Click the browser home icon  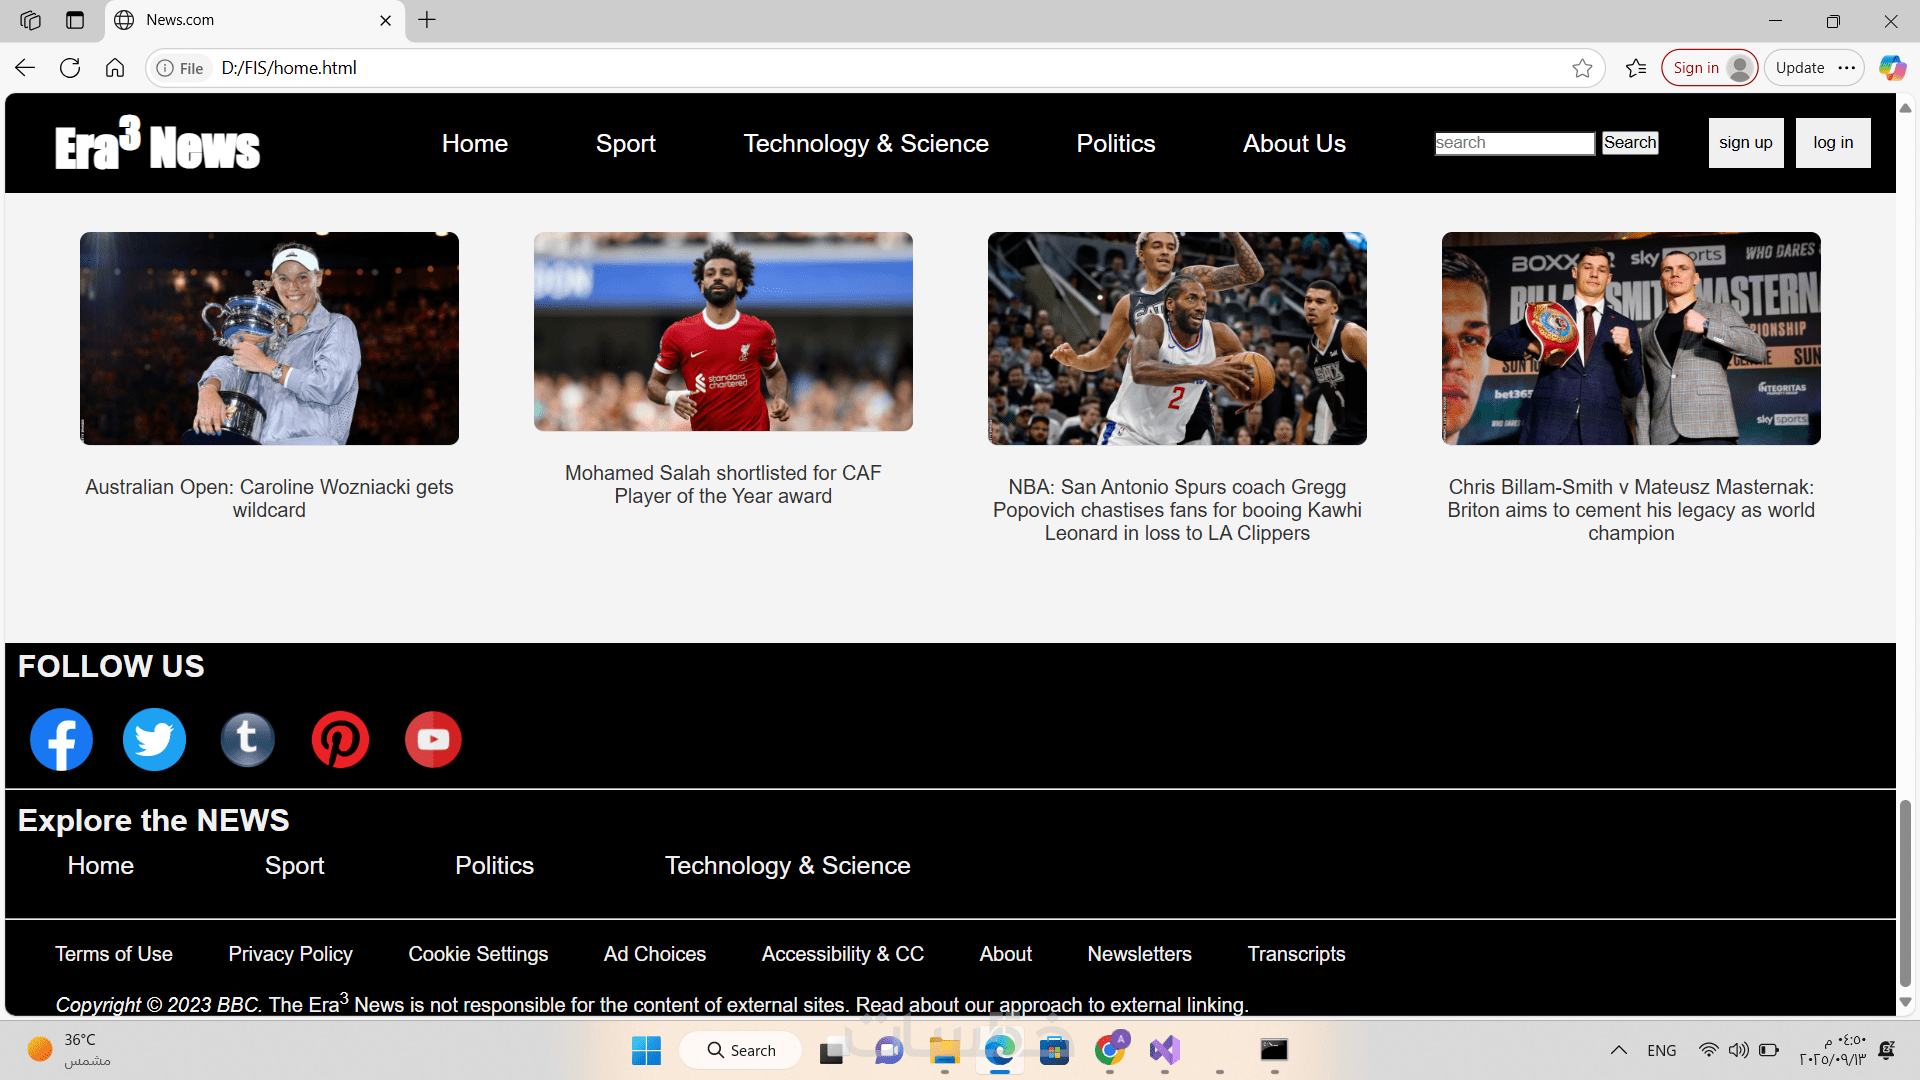115,68
